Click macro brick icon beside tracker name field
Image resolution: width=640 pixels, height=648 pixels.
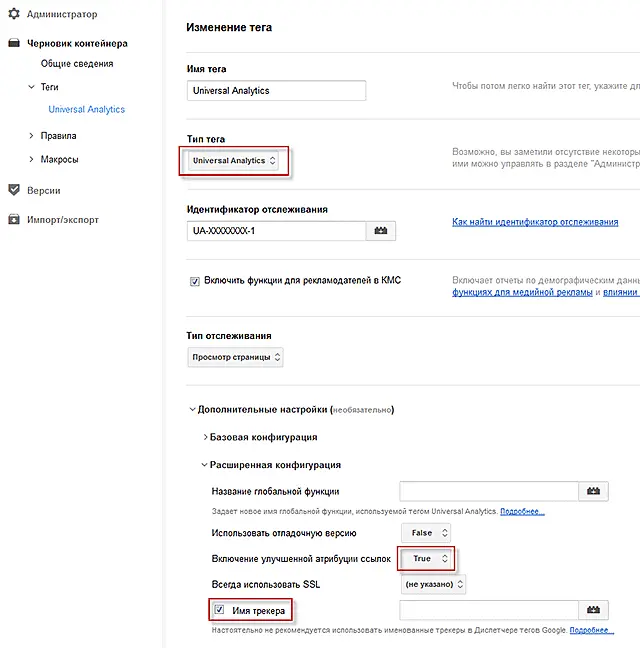pyautogui.click(x=593, y=610)
